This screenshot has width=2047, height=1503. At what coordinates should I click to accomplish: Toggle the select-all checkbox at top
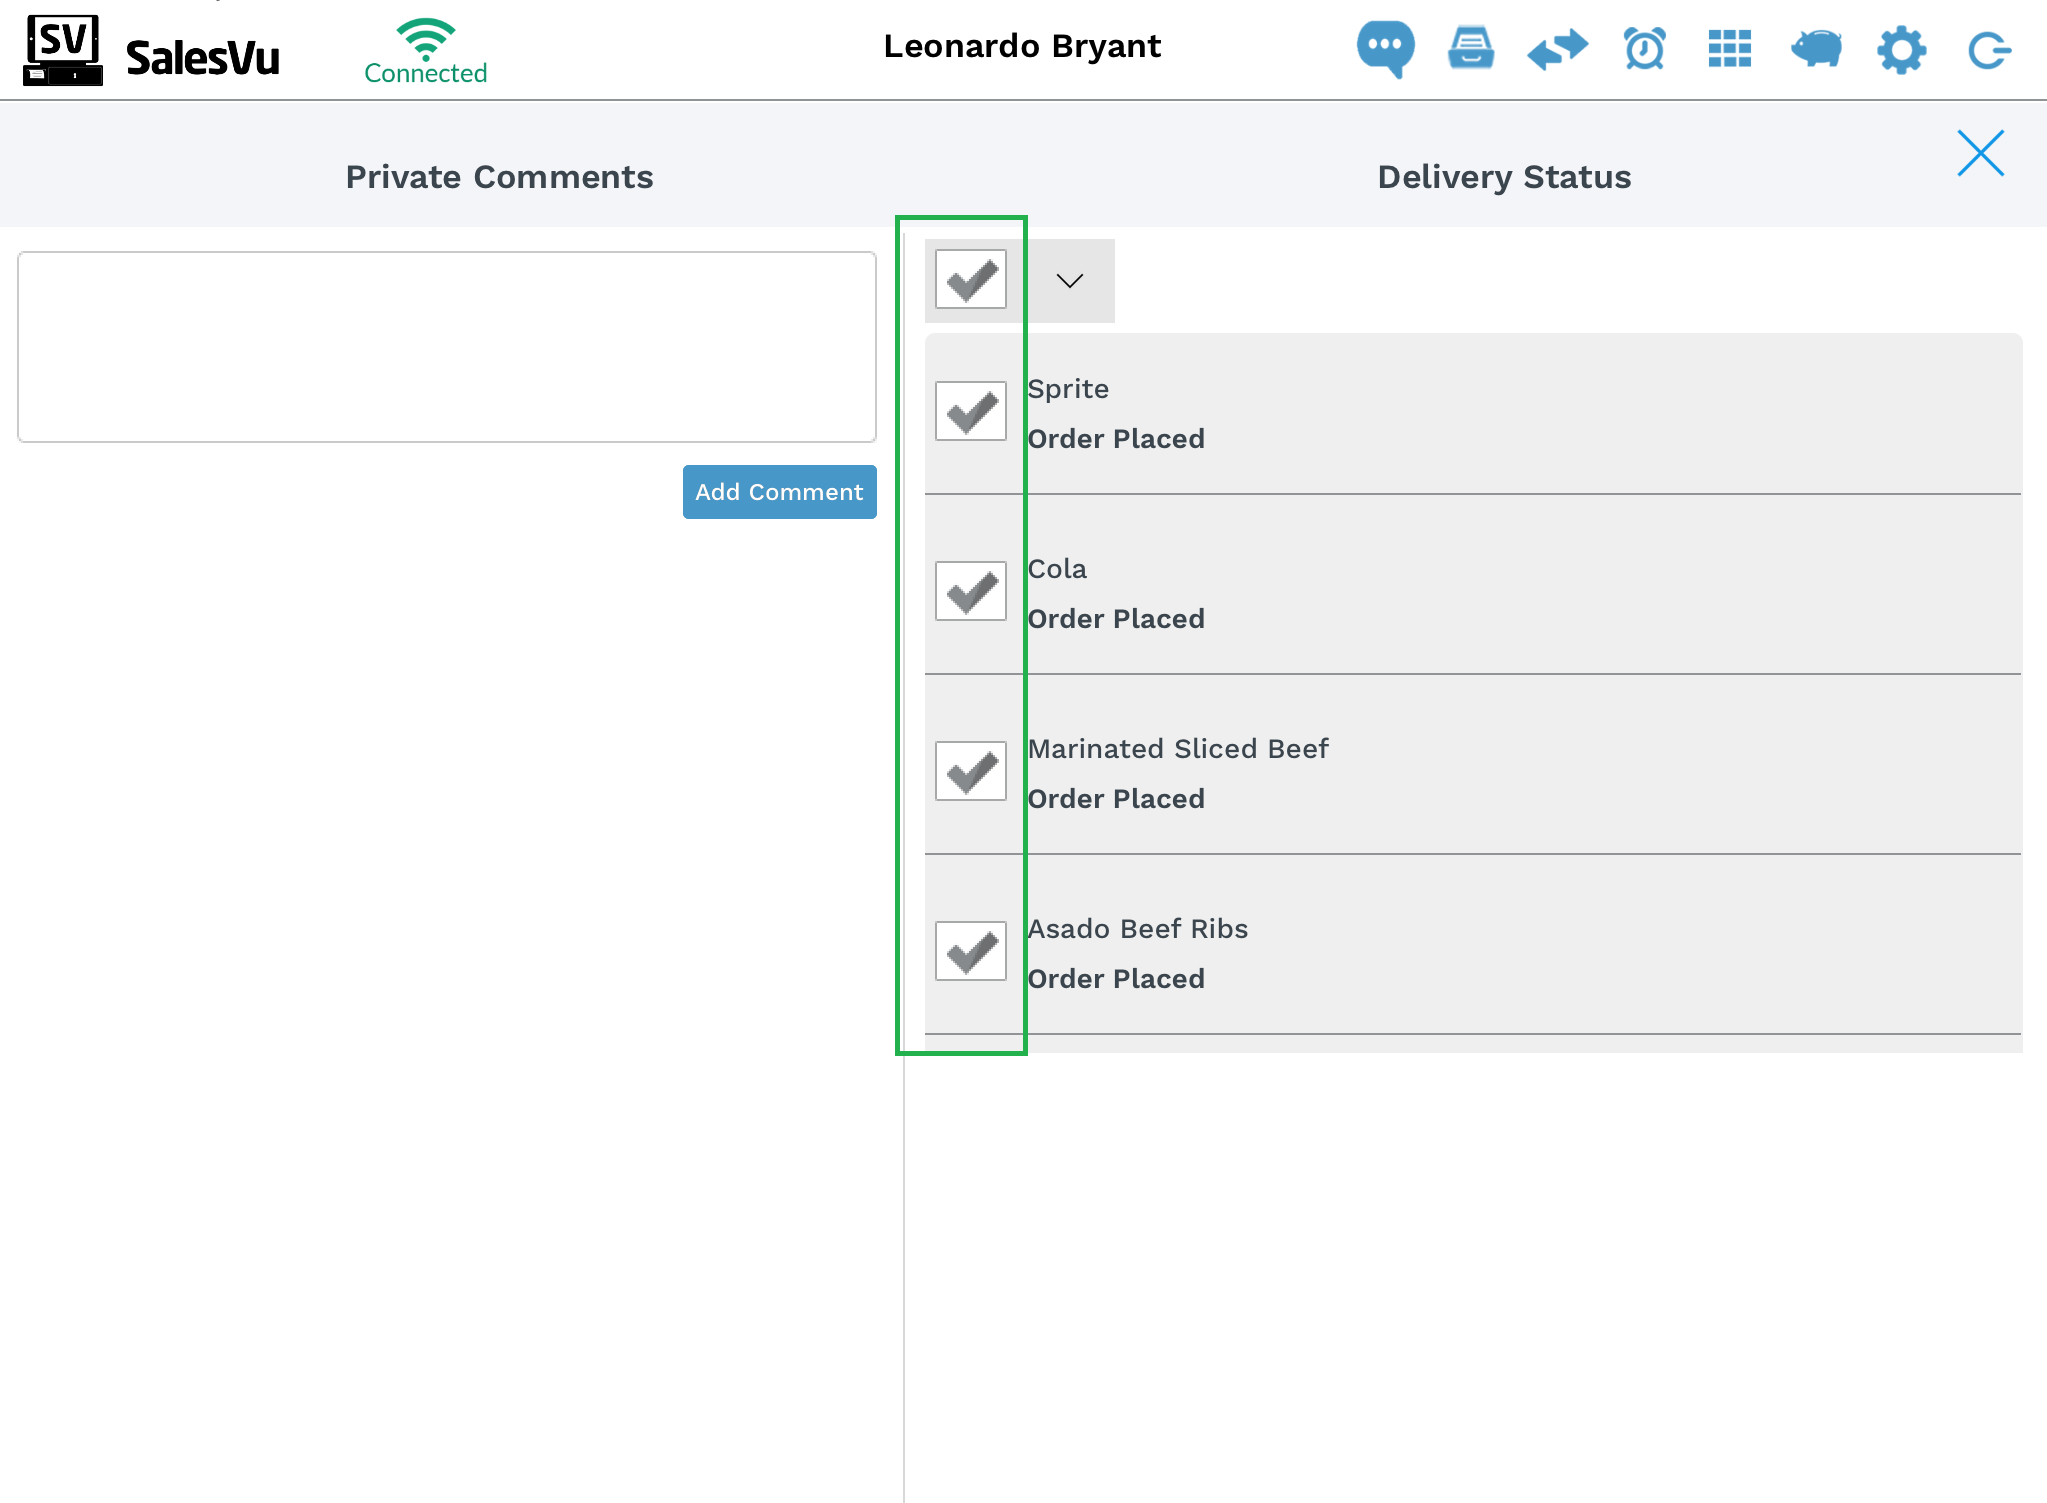point(970,279)
